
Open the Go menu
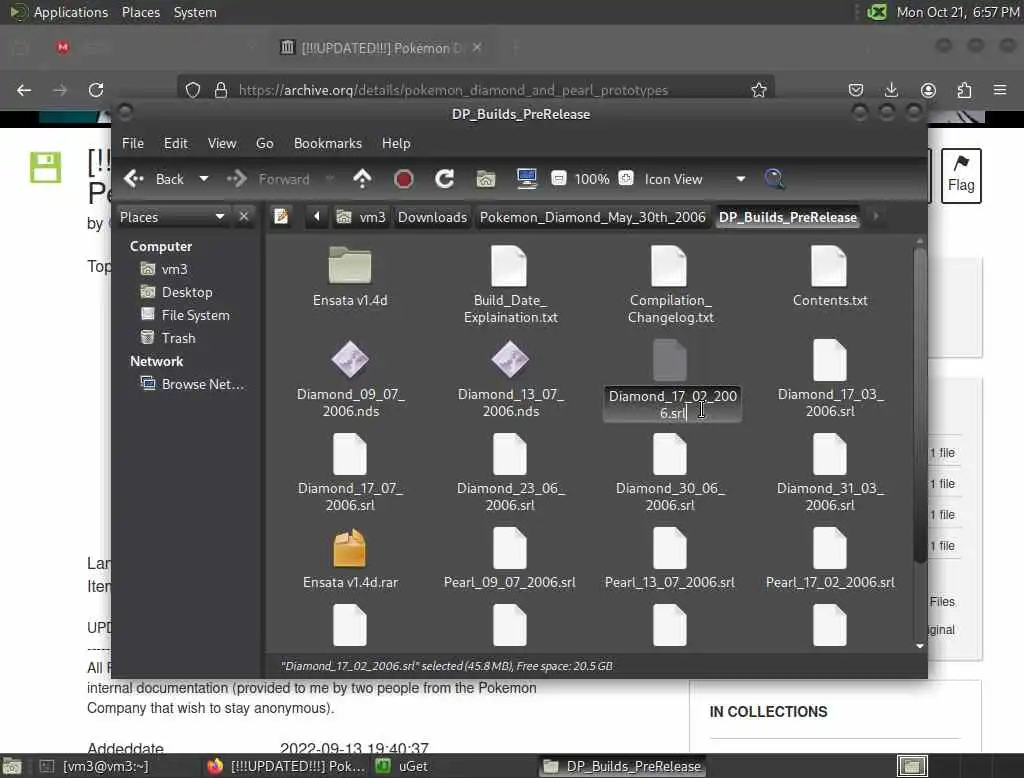point(264,143)
